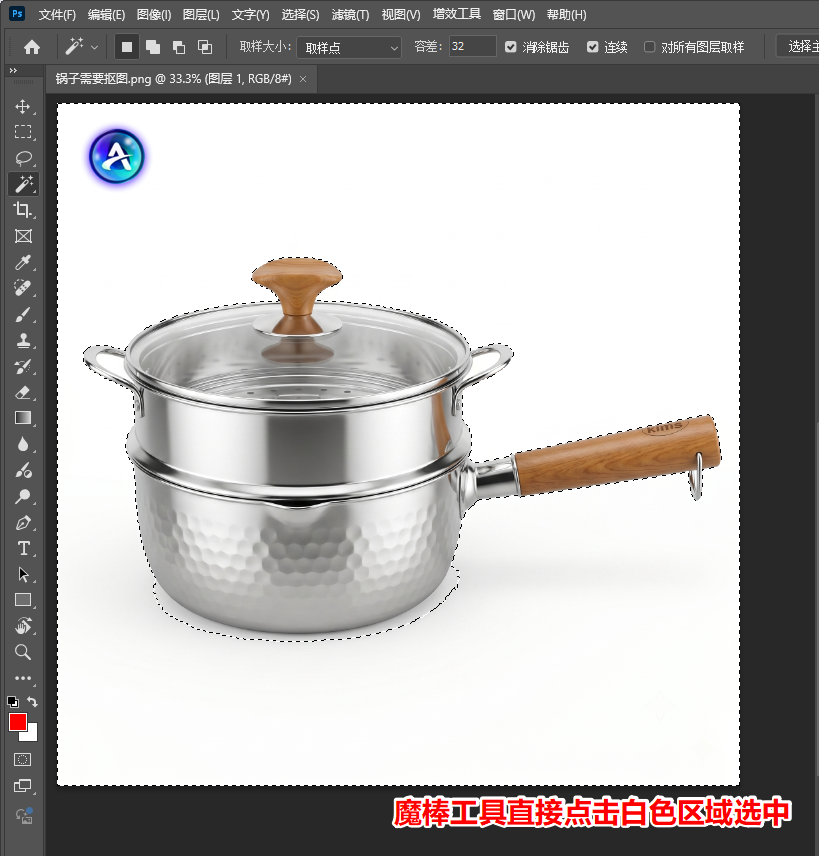
Task: Open the 增效工具 menu
Action: coord(456,14)
